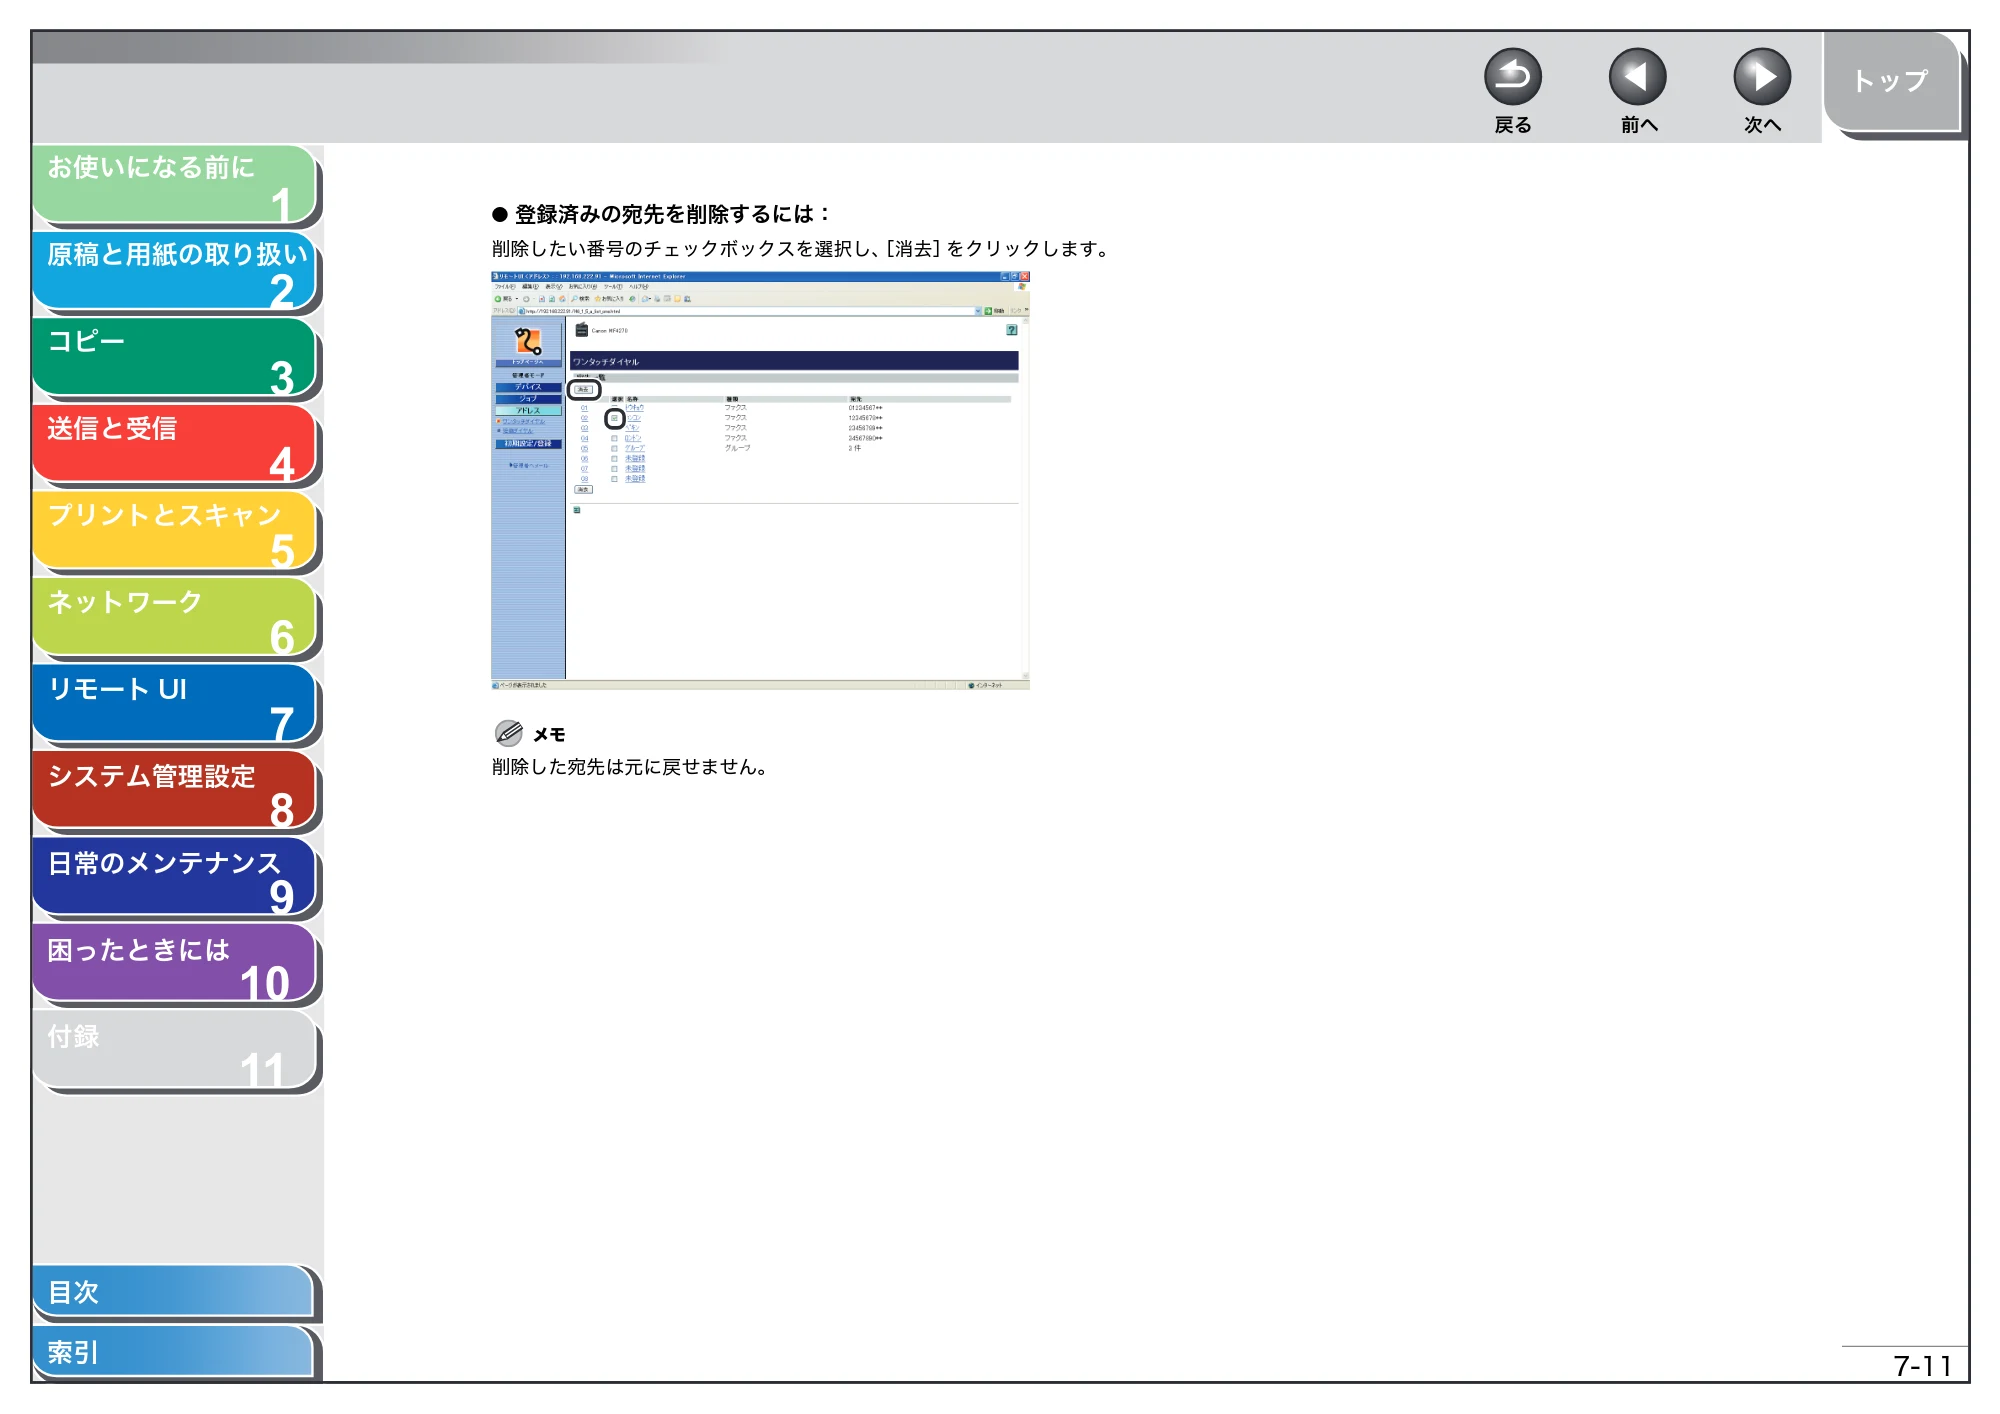
Task: Click the circled checkbox in embedded screenshot
Action: point(614,419)
